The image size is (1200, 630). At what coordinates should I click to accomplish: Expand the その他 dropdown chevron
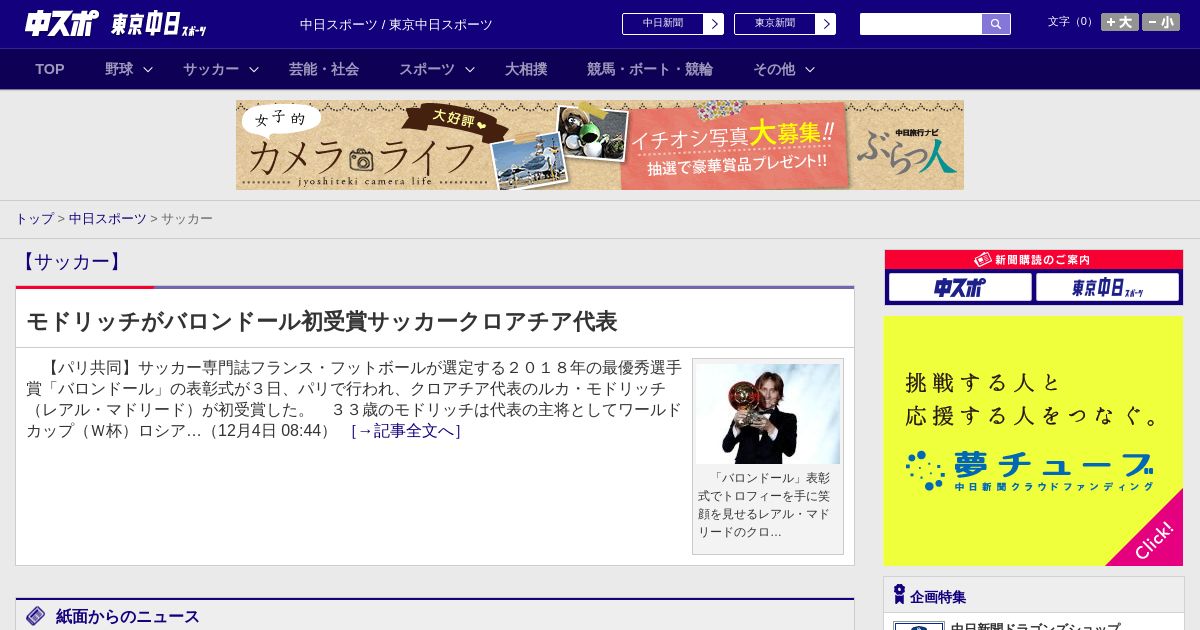coord(810,69)
